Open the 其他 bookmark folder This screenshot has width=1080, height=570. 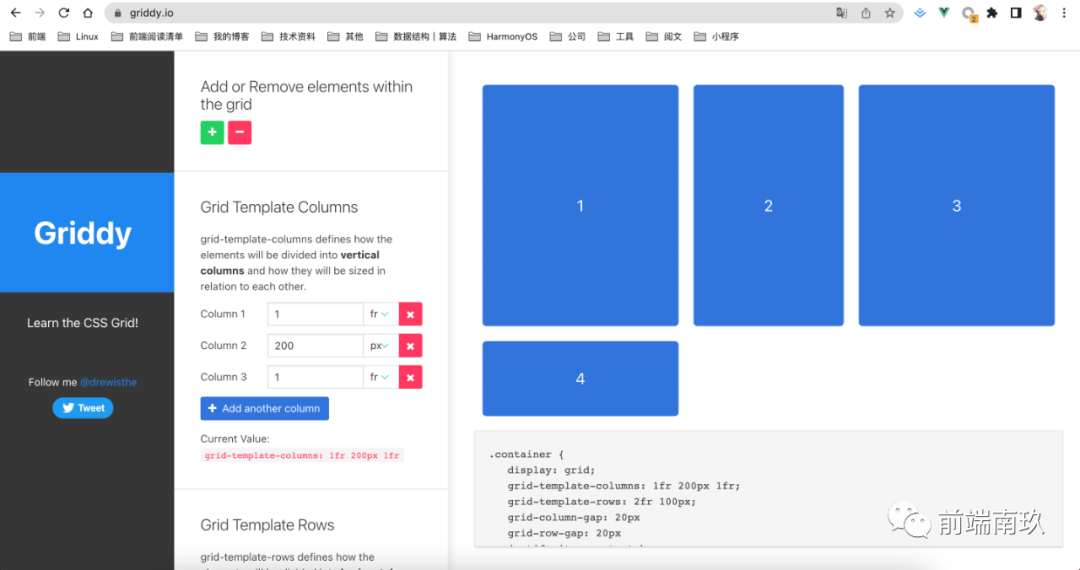click(346, 36)
